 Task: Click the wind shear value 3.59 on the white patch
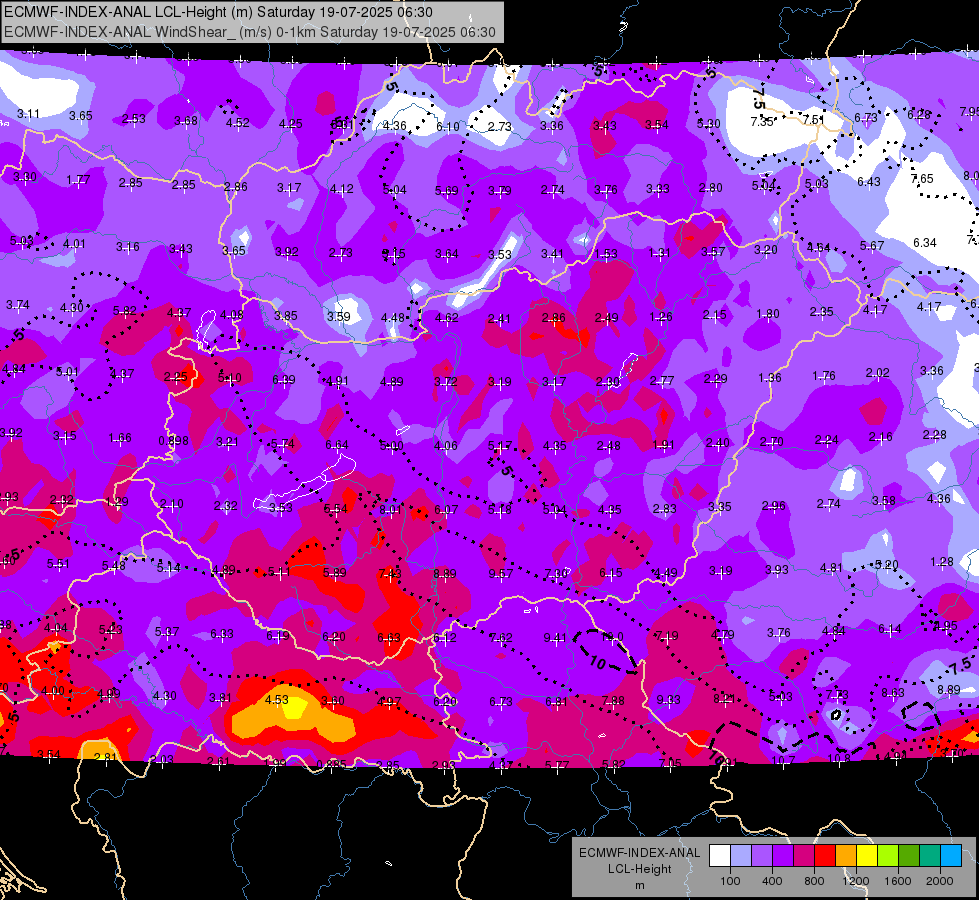coord(338,316)
